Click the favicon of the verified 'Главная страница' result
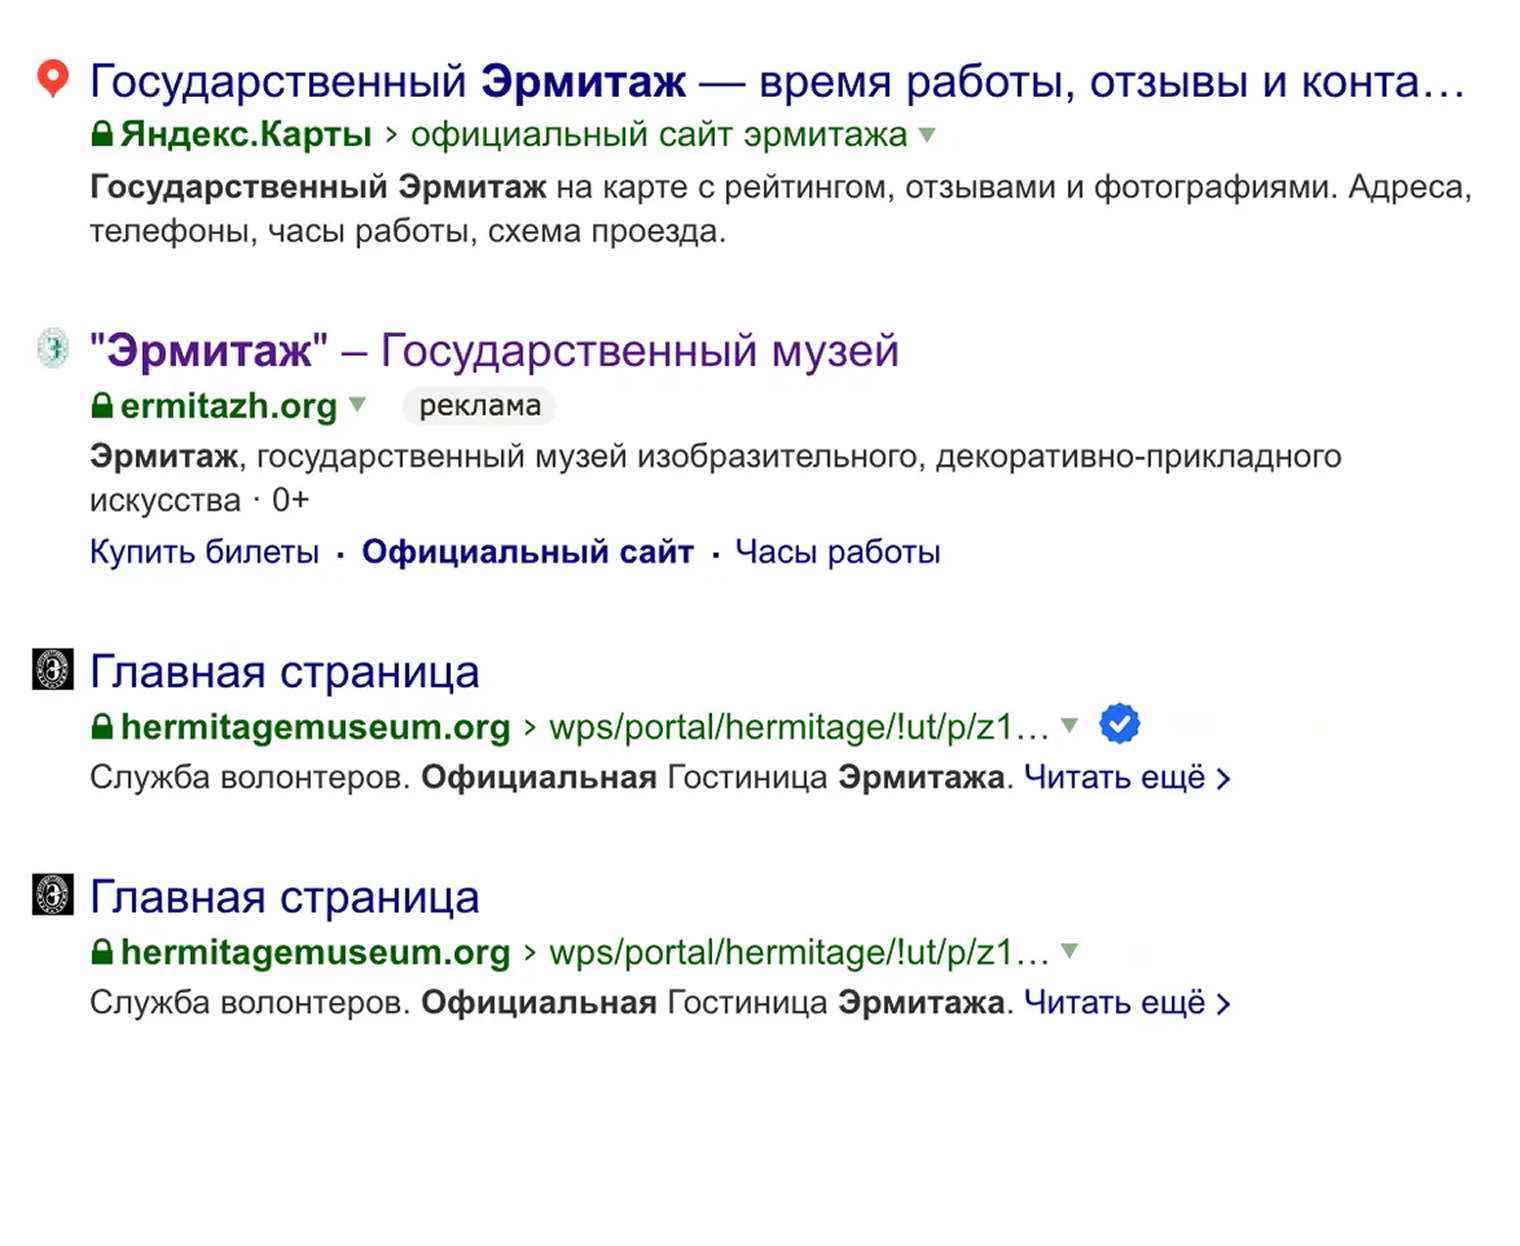1520x1246 pixels. (x=53, y=669)
